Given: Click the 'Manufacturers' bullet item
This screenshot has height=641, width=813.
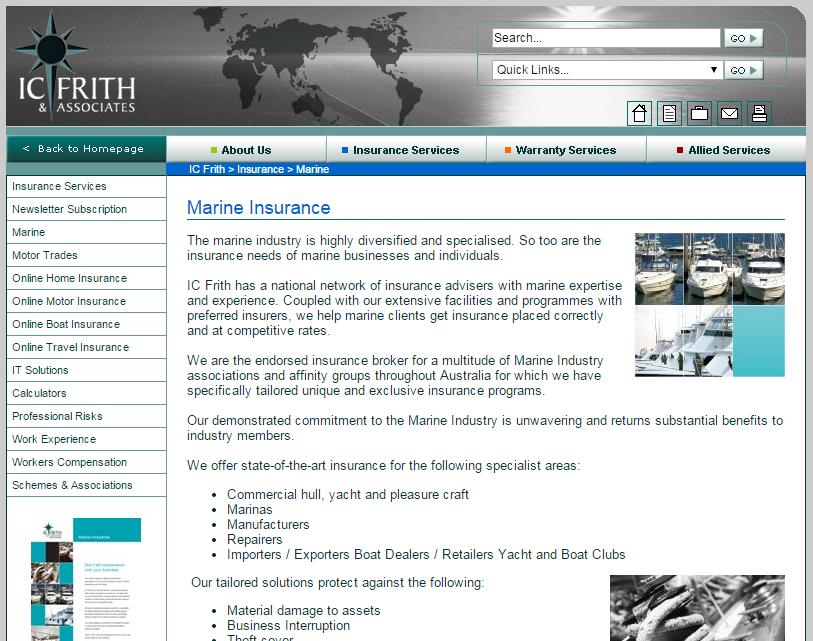Looking at the screenshot, I should (268, 525).
